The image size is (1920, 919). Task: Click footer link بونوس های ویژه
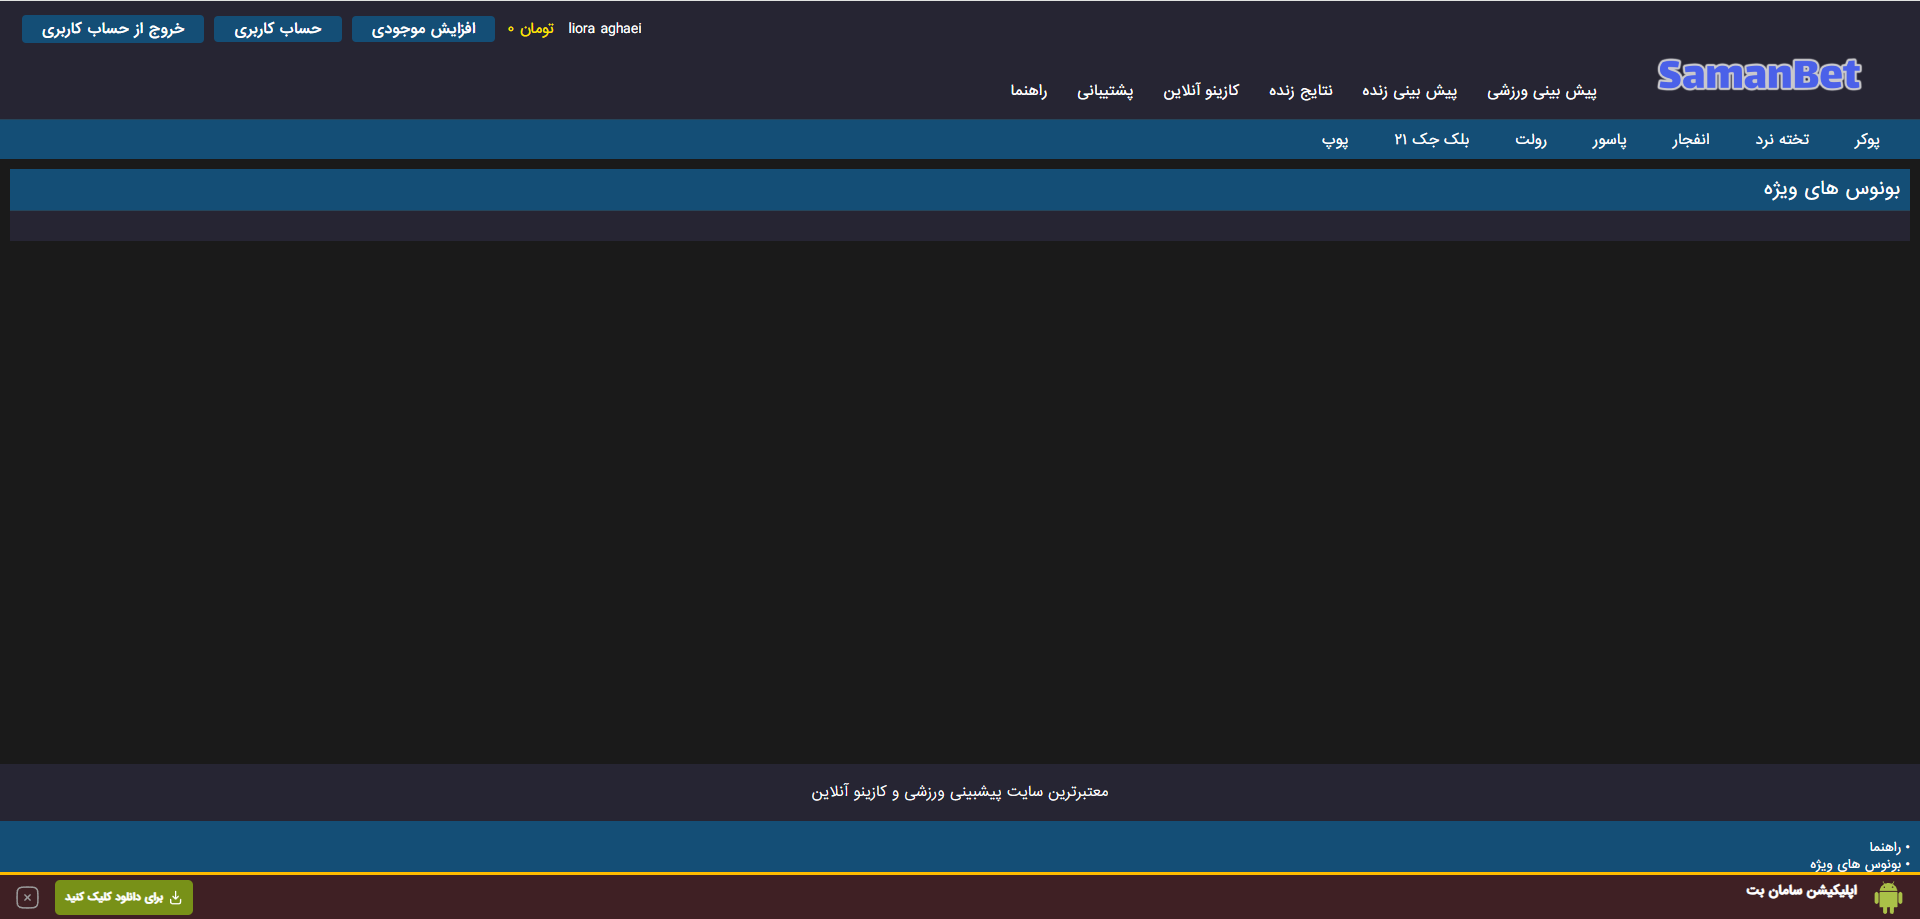[x=1854, y=864]
